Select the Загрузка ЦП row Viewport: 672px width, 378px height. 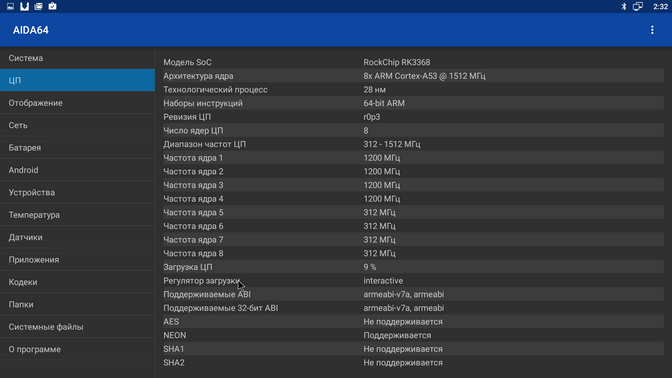(x=413, y=267)
